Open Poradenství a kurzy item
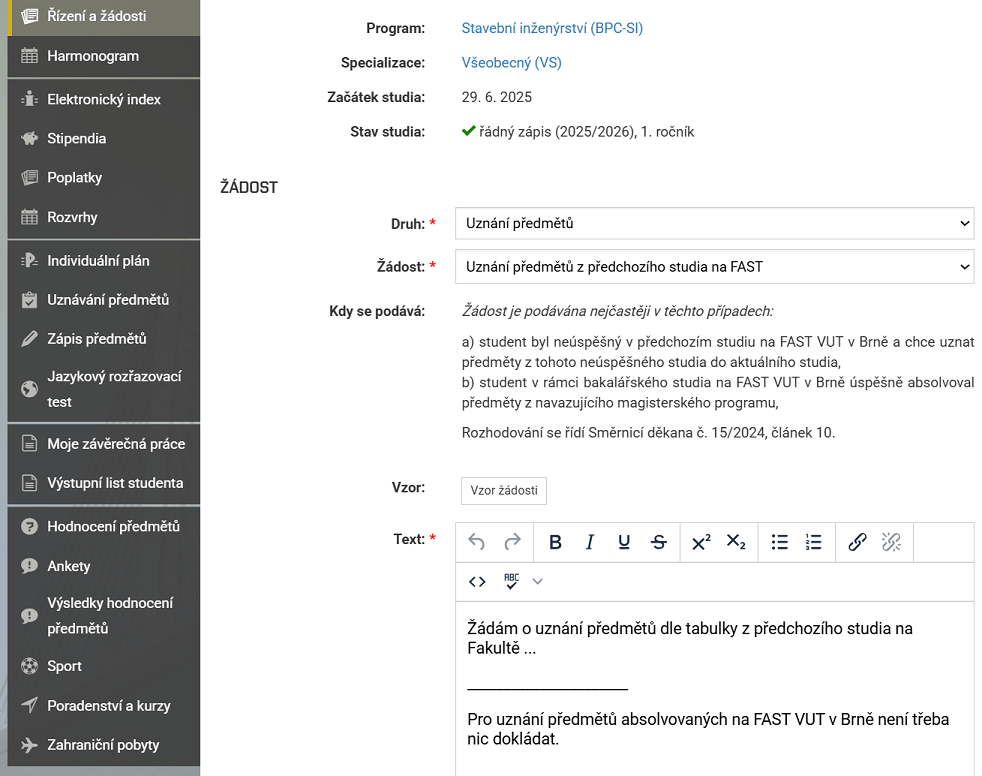982x776 pixels. click(x=104, y=706)
